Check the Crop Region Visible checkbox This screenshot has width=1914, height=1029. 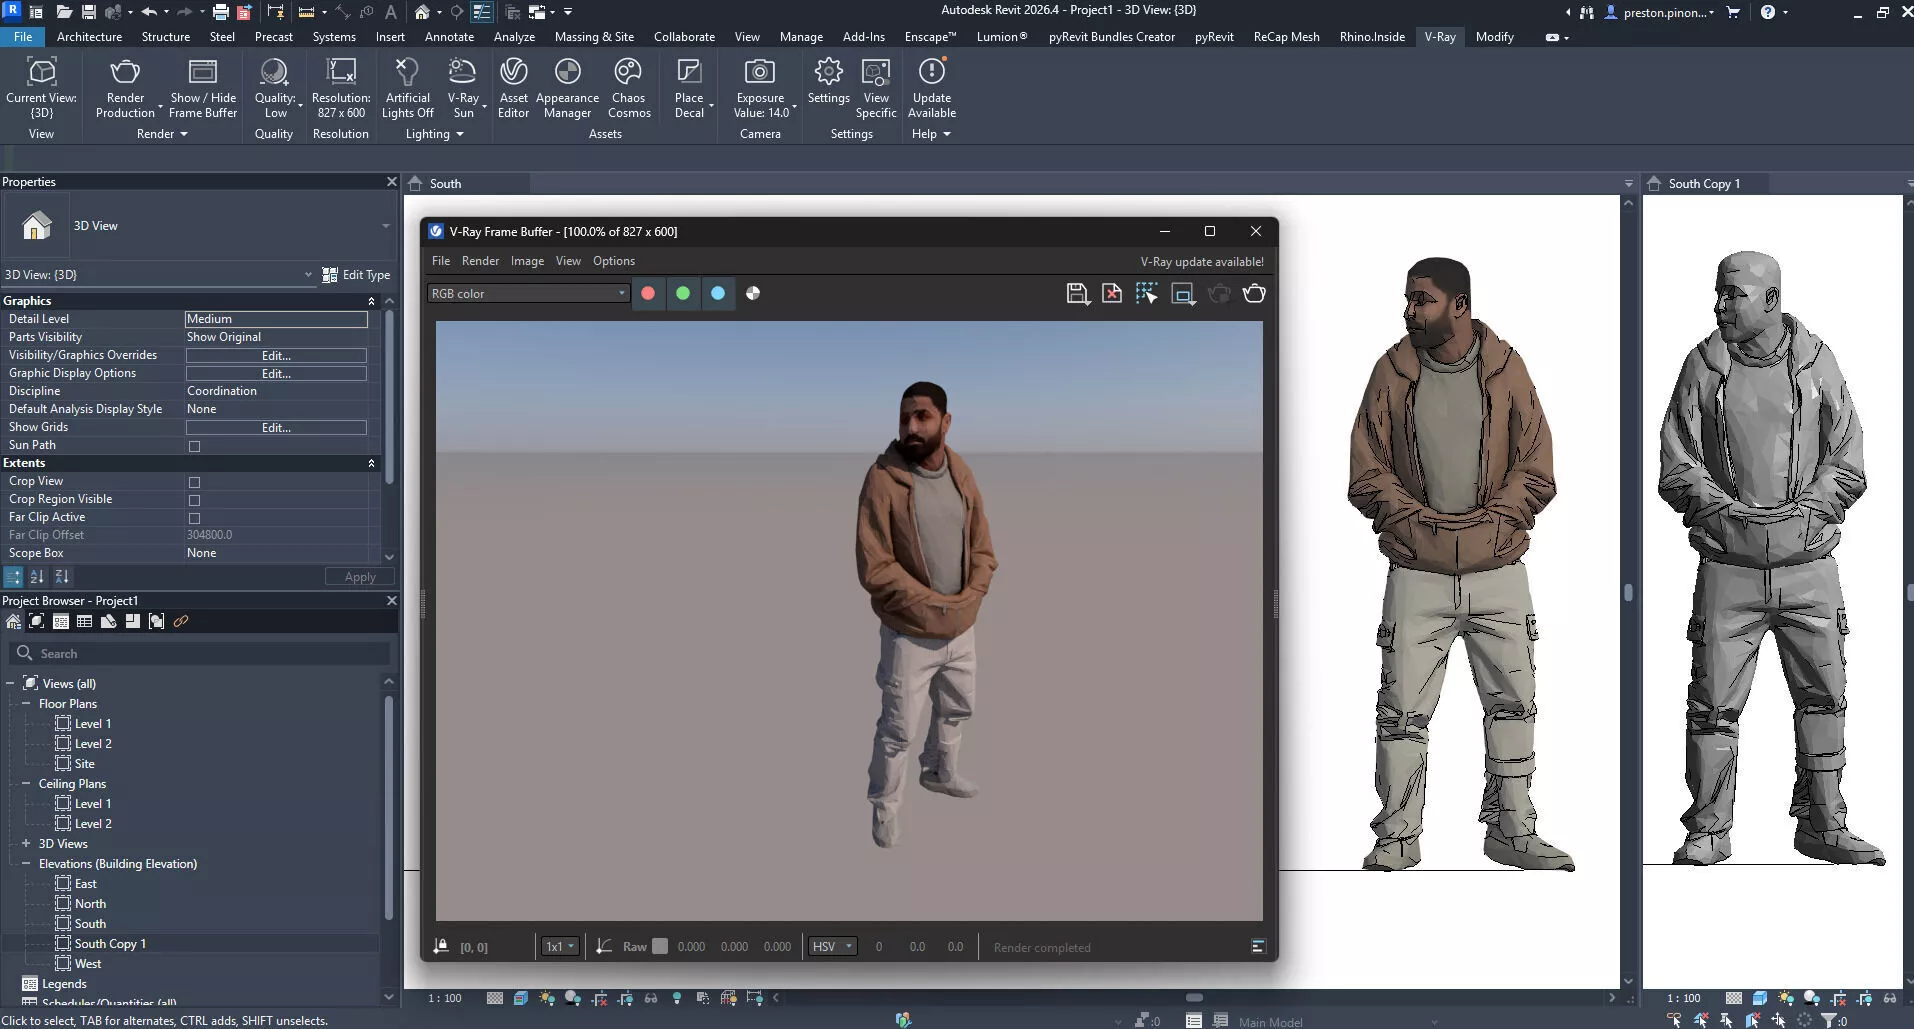[x=194, y=500]
